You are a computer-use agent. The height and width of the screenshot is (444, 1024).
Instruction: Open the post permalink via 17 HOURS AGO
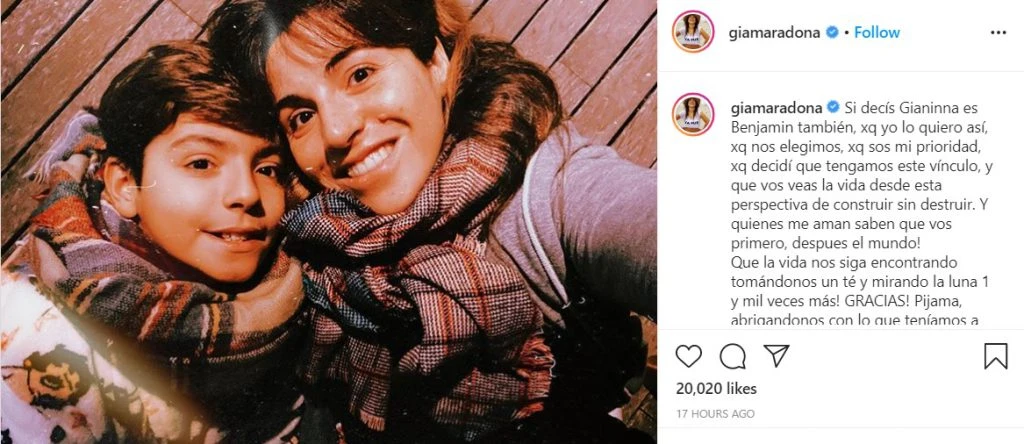pyautogui.click(x=713, y=414)
